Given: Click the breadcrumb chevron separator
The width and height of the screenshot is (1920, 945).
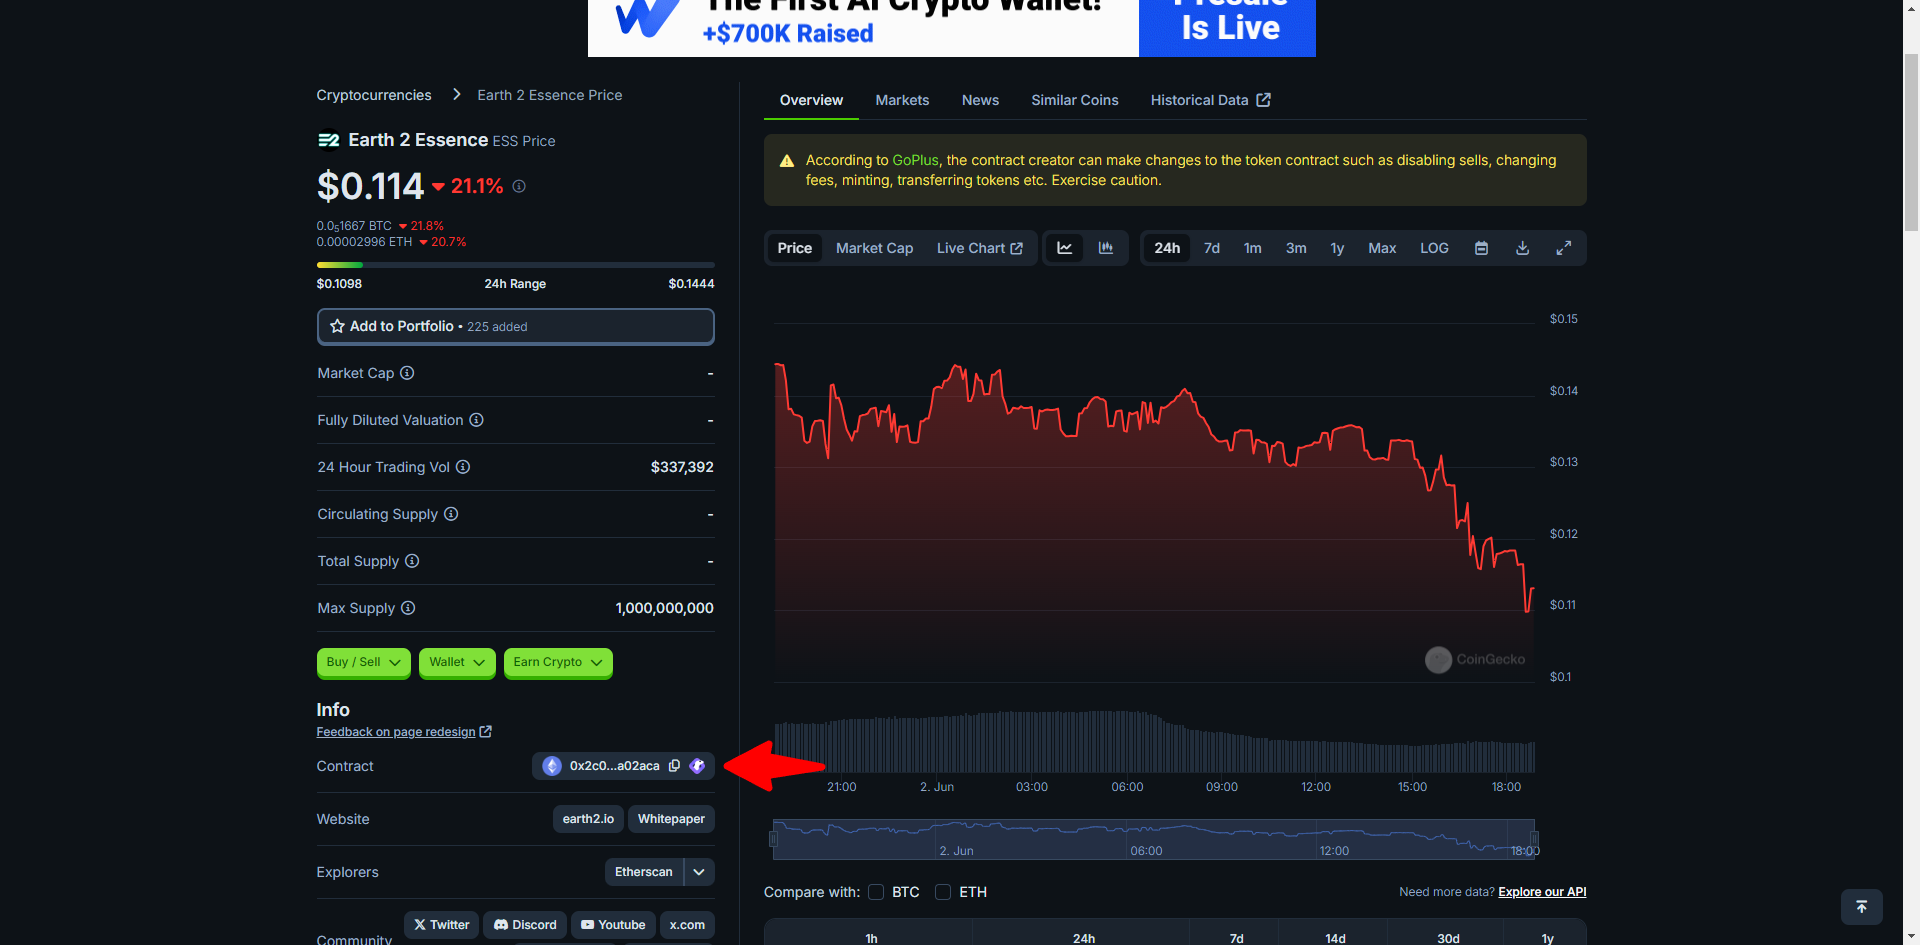Looking at the screenshot, I should click(457, 94).
